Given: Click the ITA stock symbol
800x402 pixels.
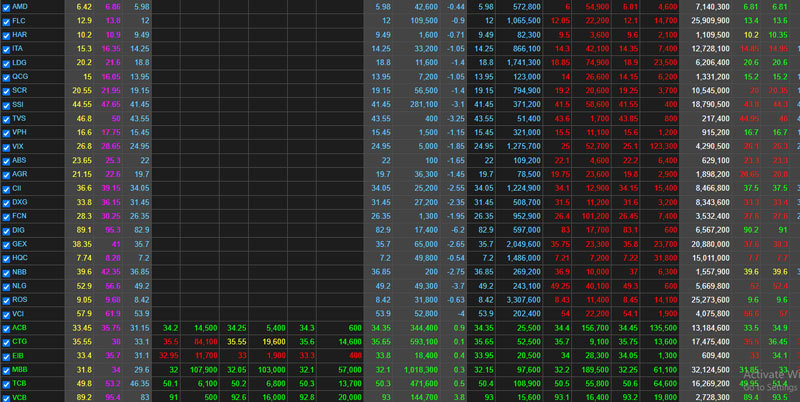Looking at the screenshot, I should [x=19, y=48].
